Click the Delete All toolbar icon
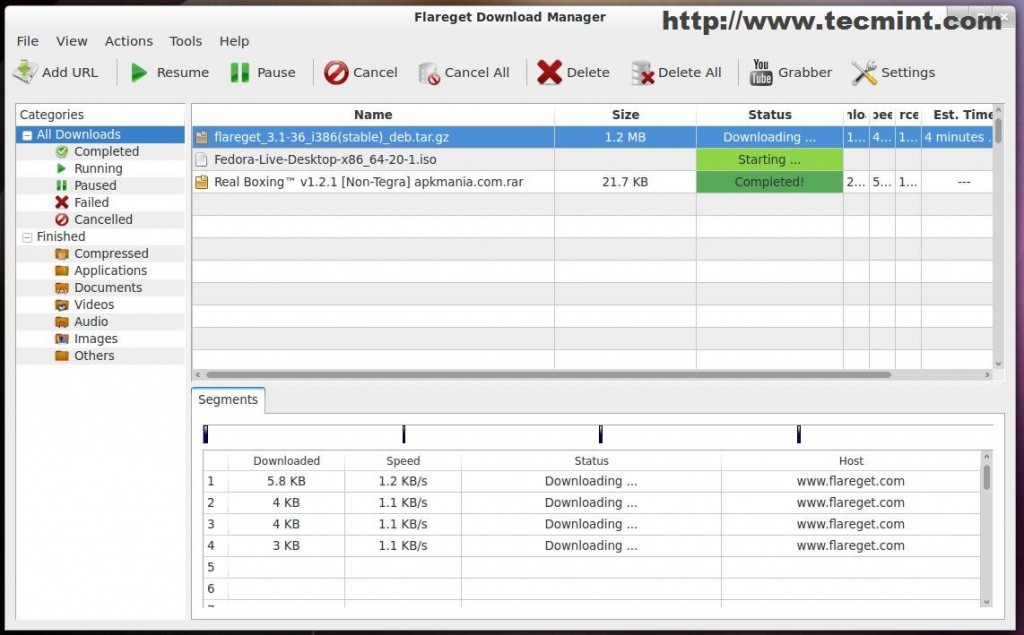The height and width of the screenshot is (635, 1024). click(643, 73)
